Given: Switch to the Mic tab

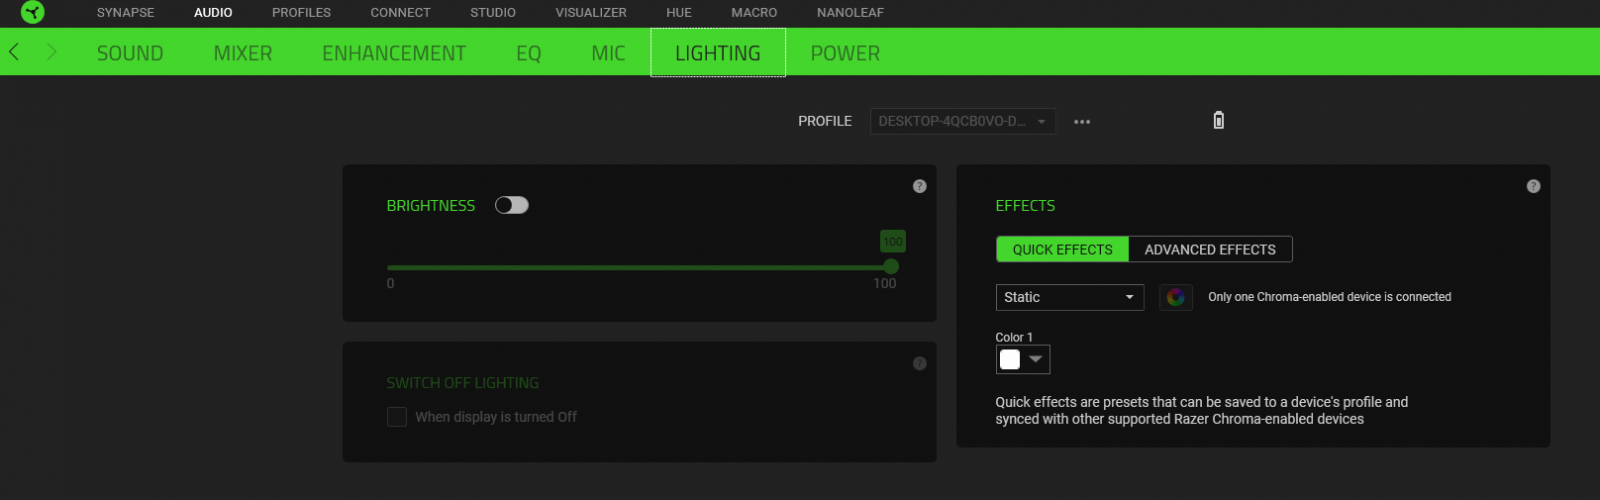Looking at the screenshot, I should [608, 53].
